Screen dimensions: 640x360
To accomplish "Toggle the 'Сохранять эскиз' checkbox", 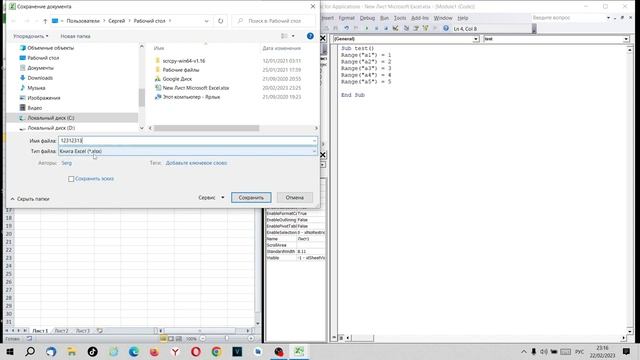I will 71,179.
